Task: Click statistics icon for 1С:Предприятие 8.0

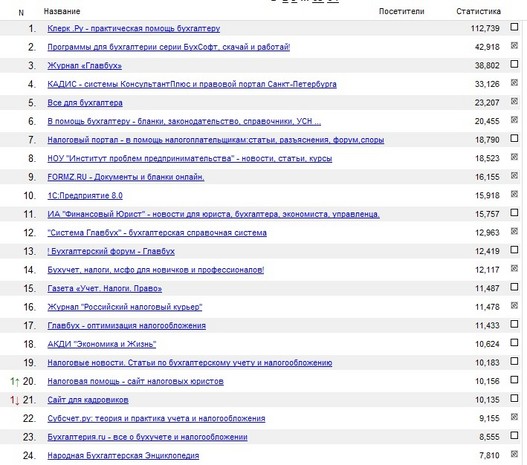Action: tap(514, 194)
